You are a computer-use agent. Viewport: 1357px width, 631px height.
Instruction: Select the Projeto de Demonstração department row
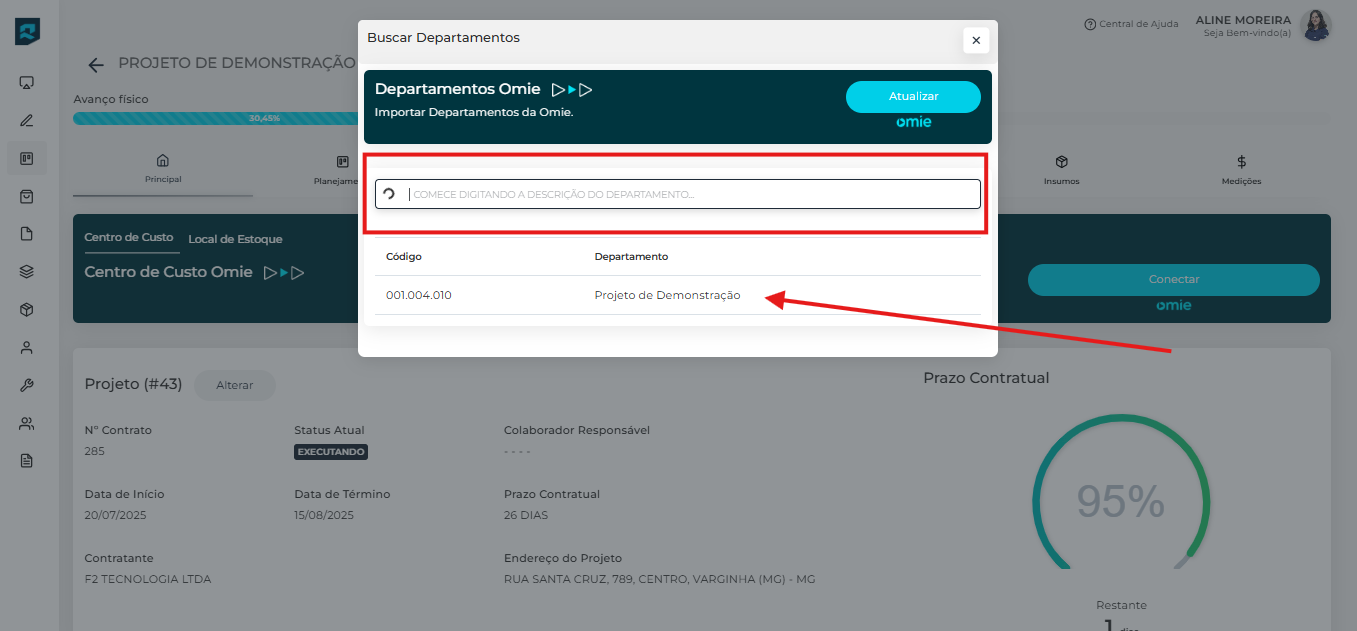pos(667,295)
